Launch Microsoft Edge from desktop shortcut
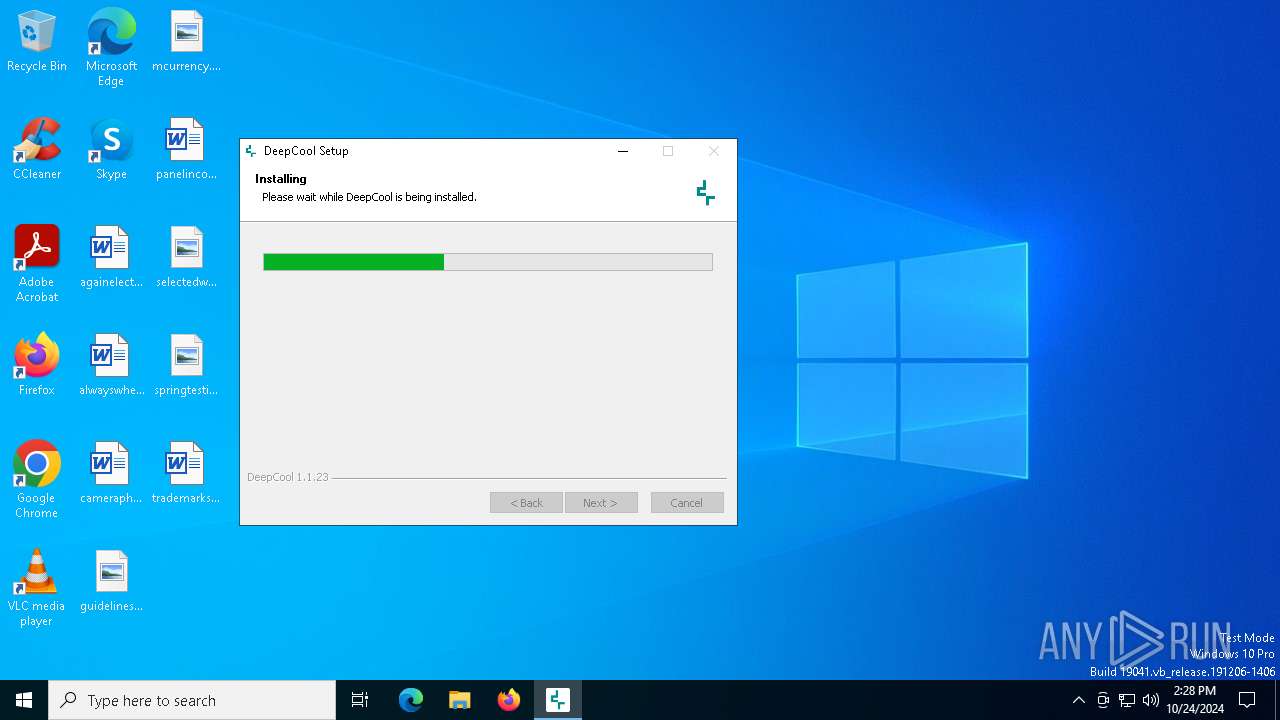This screenshot has width=1280, height=720. coord(111,48)
